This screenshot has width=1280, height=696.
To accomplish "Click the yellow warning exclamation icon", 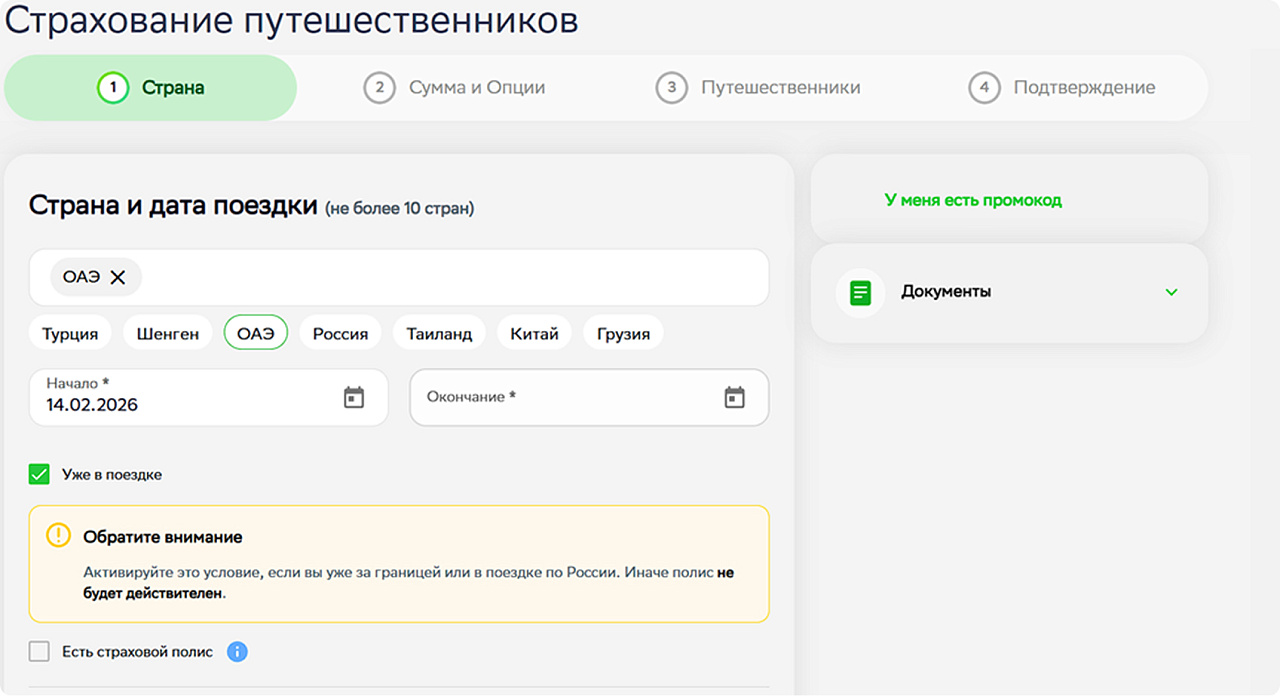I will click(x=59, y=536).
